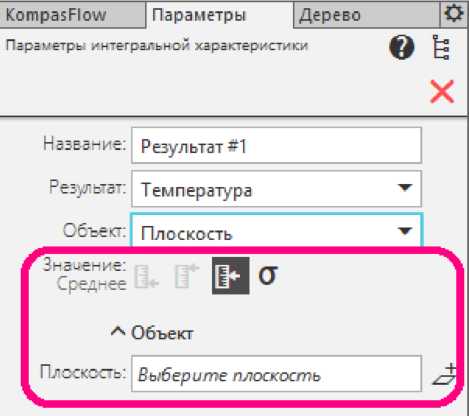Cancel with the red X icon
Image resolution: width=469 pixels, height=416 pixels.
tap(442, 91)
